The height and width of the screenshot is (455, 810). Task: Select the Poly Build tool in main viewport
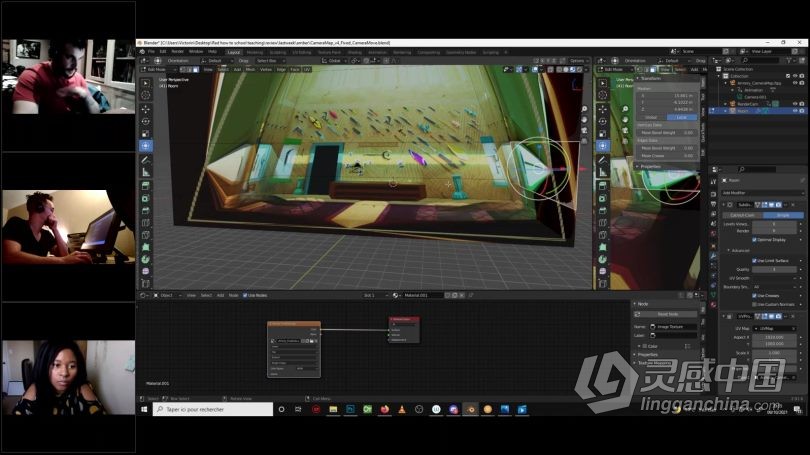point(146,247)
